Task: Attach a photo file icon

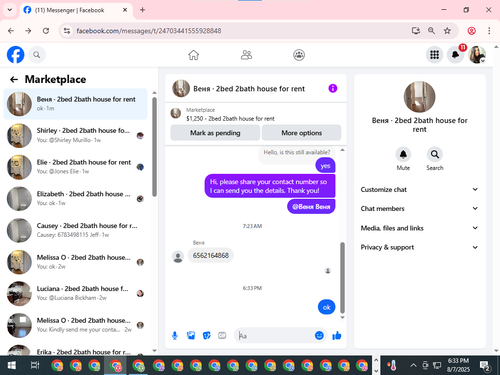Action: click(191, 335)
